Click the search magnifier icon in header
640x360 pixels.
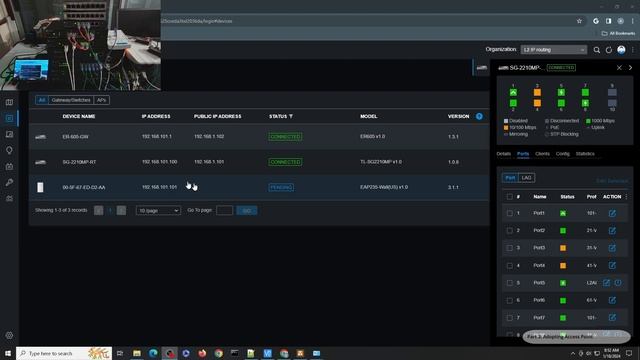pos(596,50)
